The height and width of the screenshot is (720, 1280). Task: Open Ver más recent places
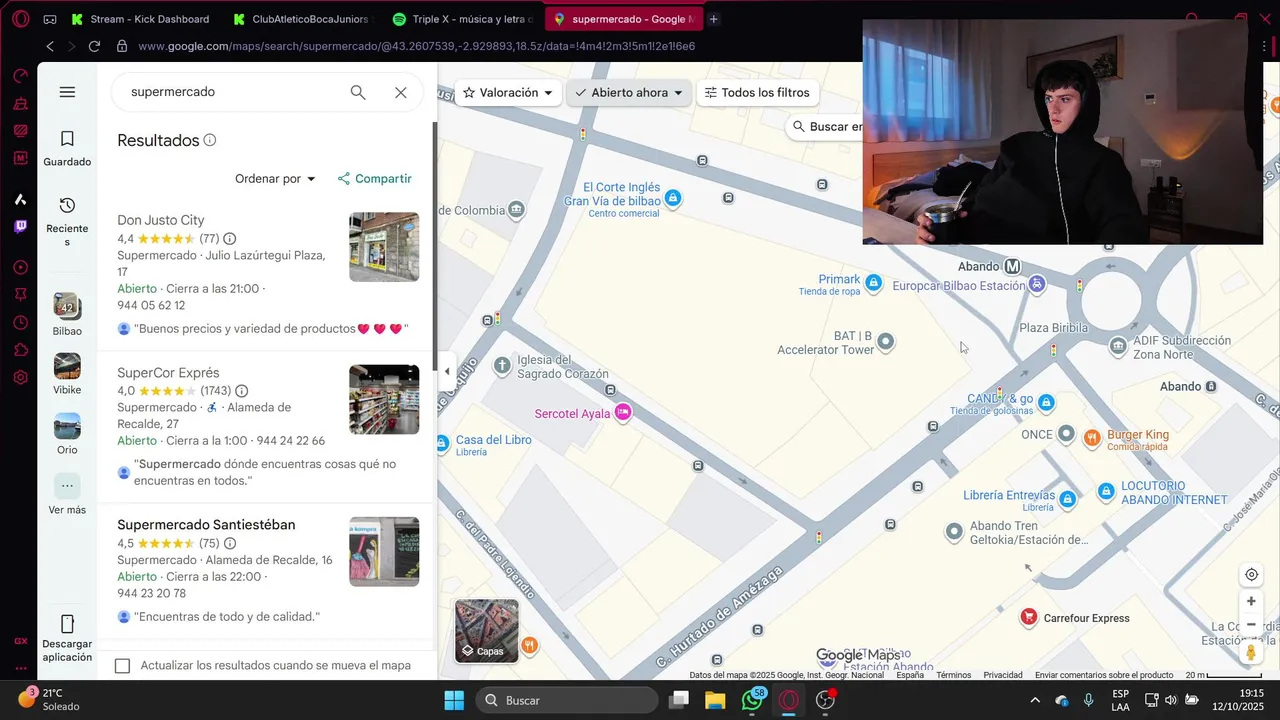67,486
